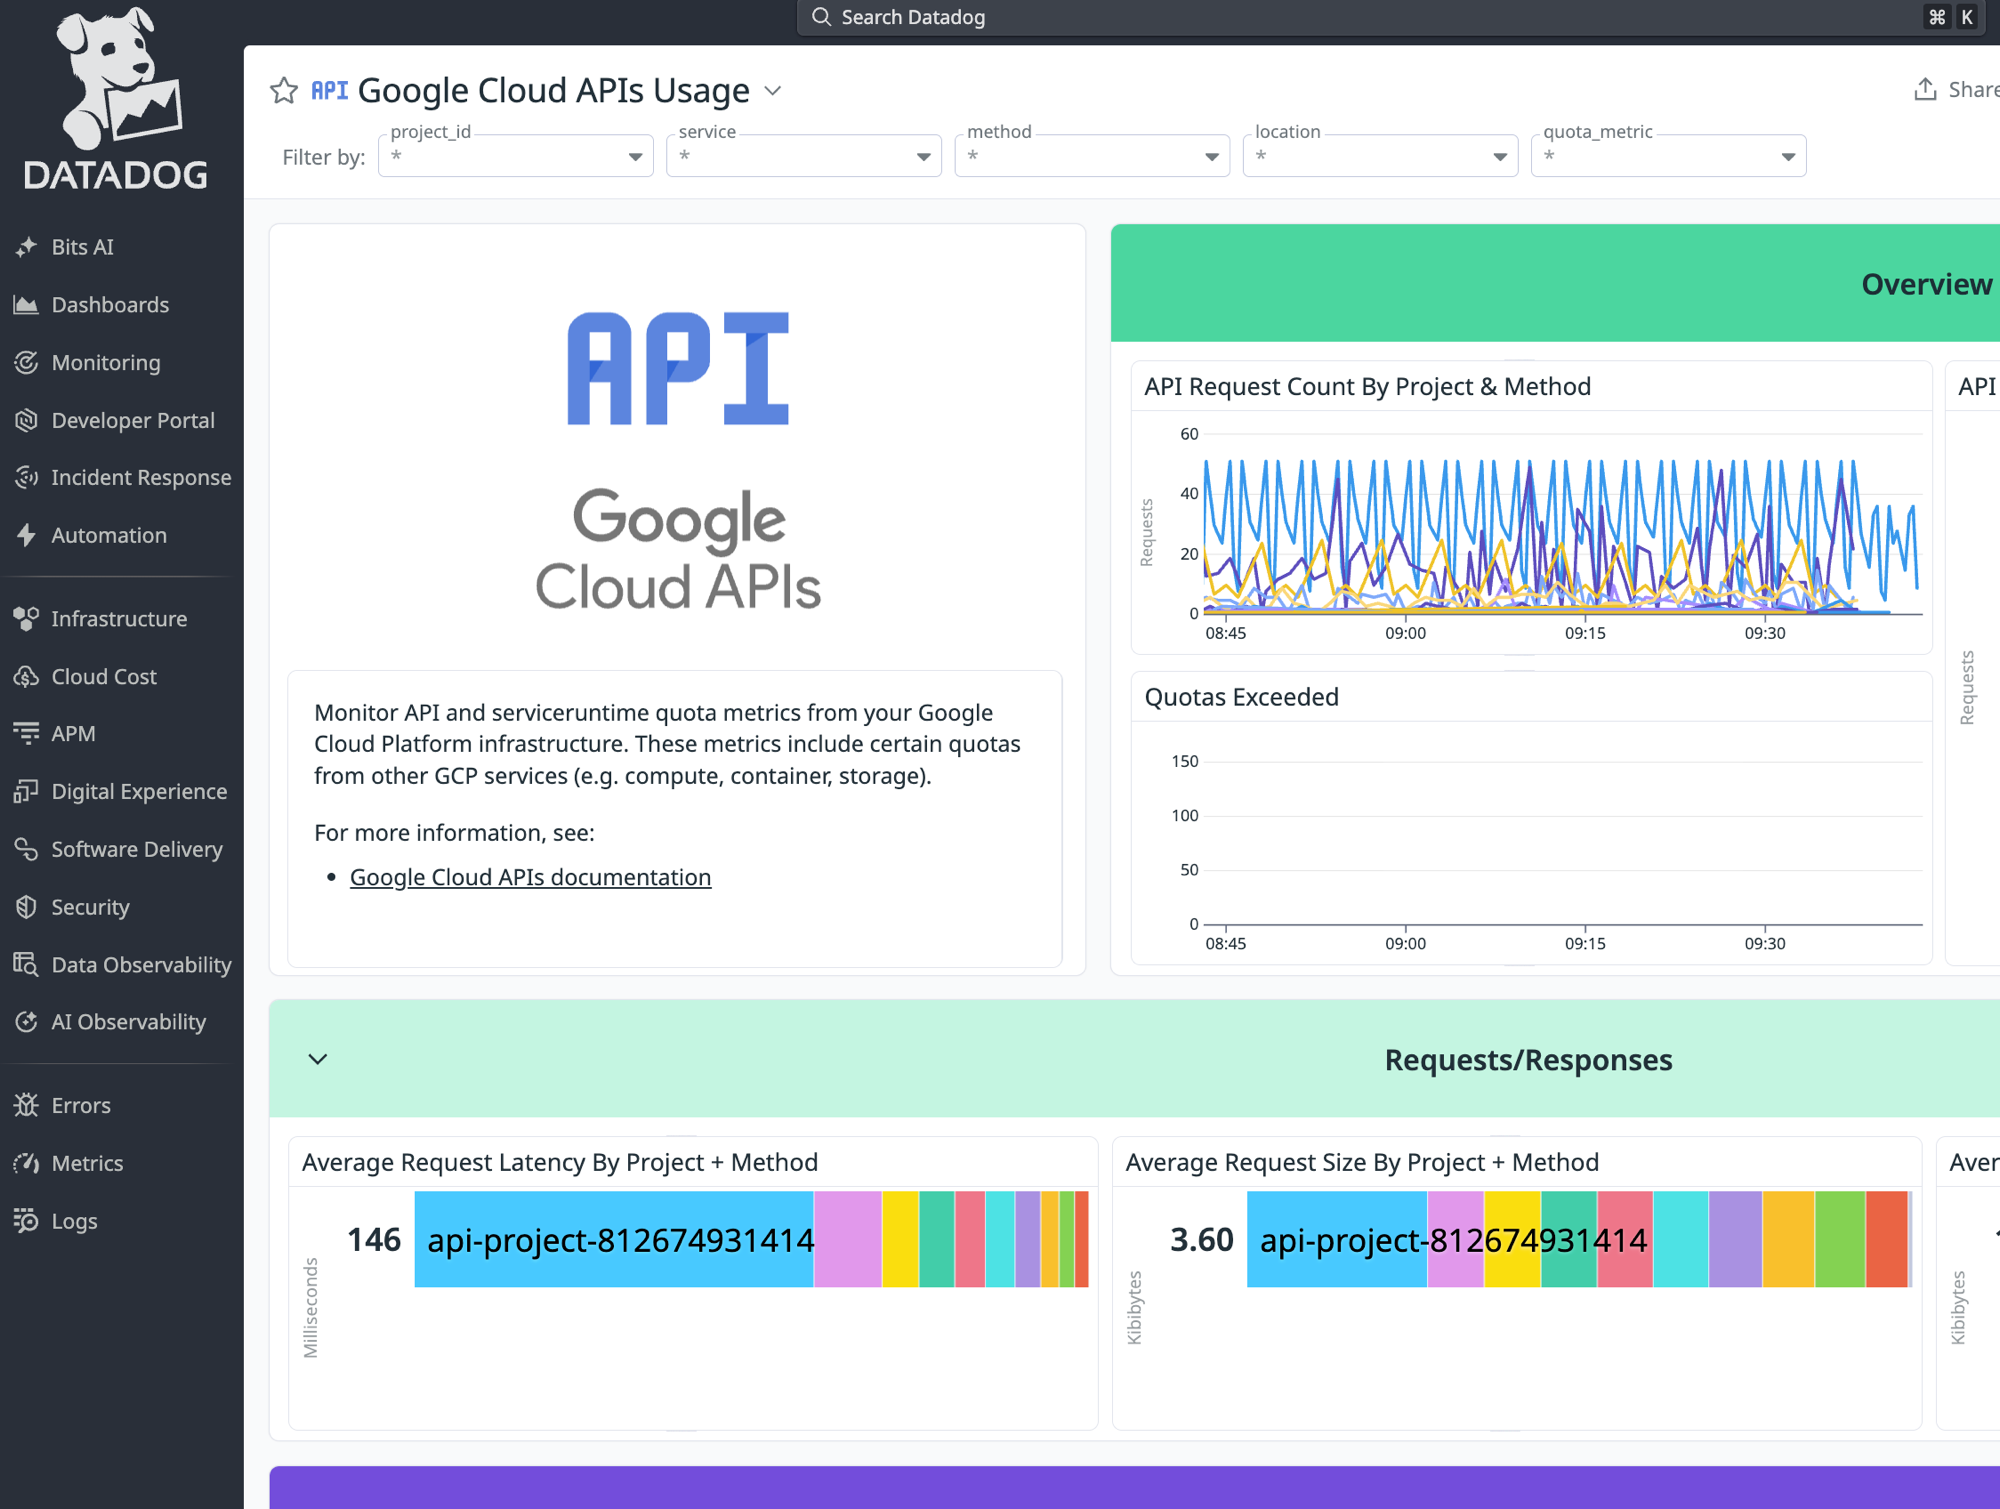Screen dimensions: 2000x1509
Task: Click the Software Delivery icon
Action: [x=27, y=850]
